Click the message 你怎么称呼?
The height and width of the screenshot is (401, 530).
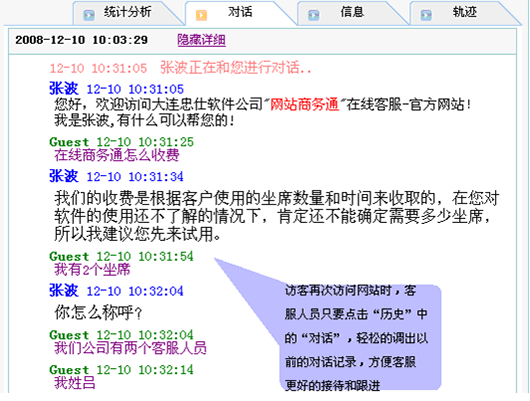click(98, 312)
